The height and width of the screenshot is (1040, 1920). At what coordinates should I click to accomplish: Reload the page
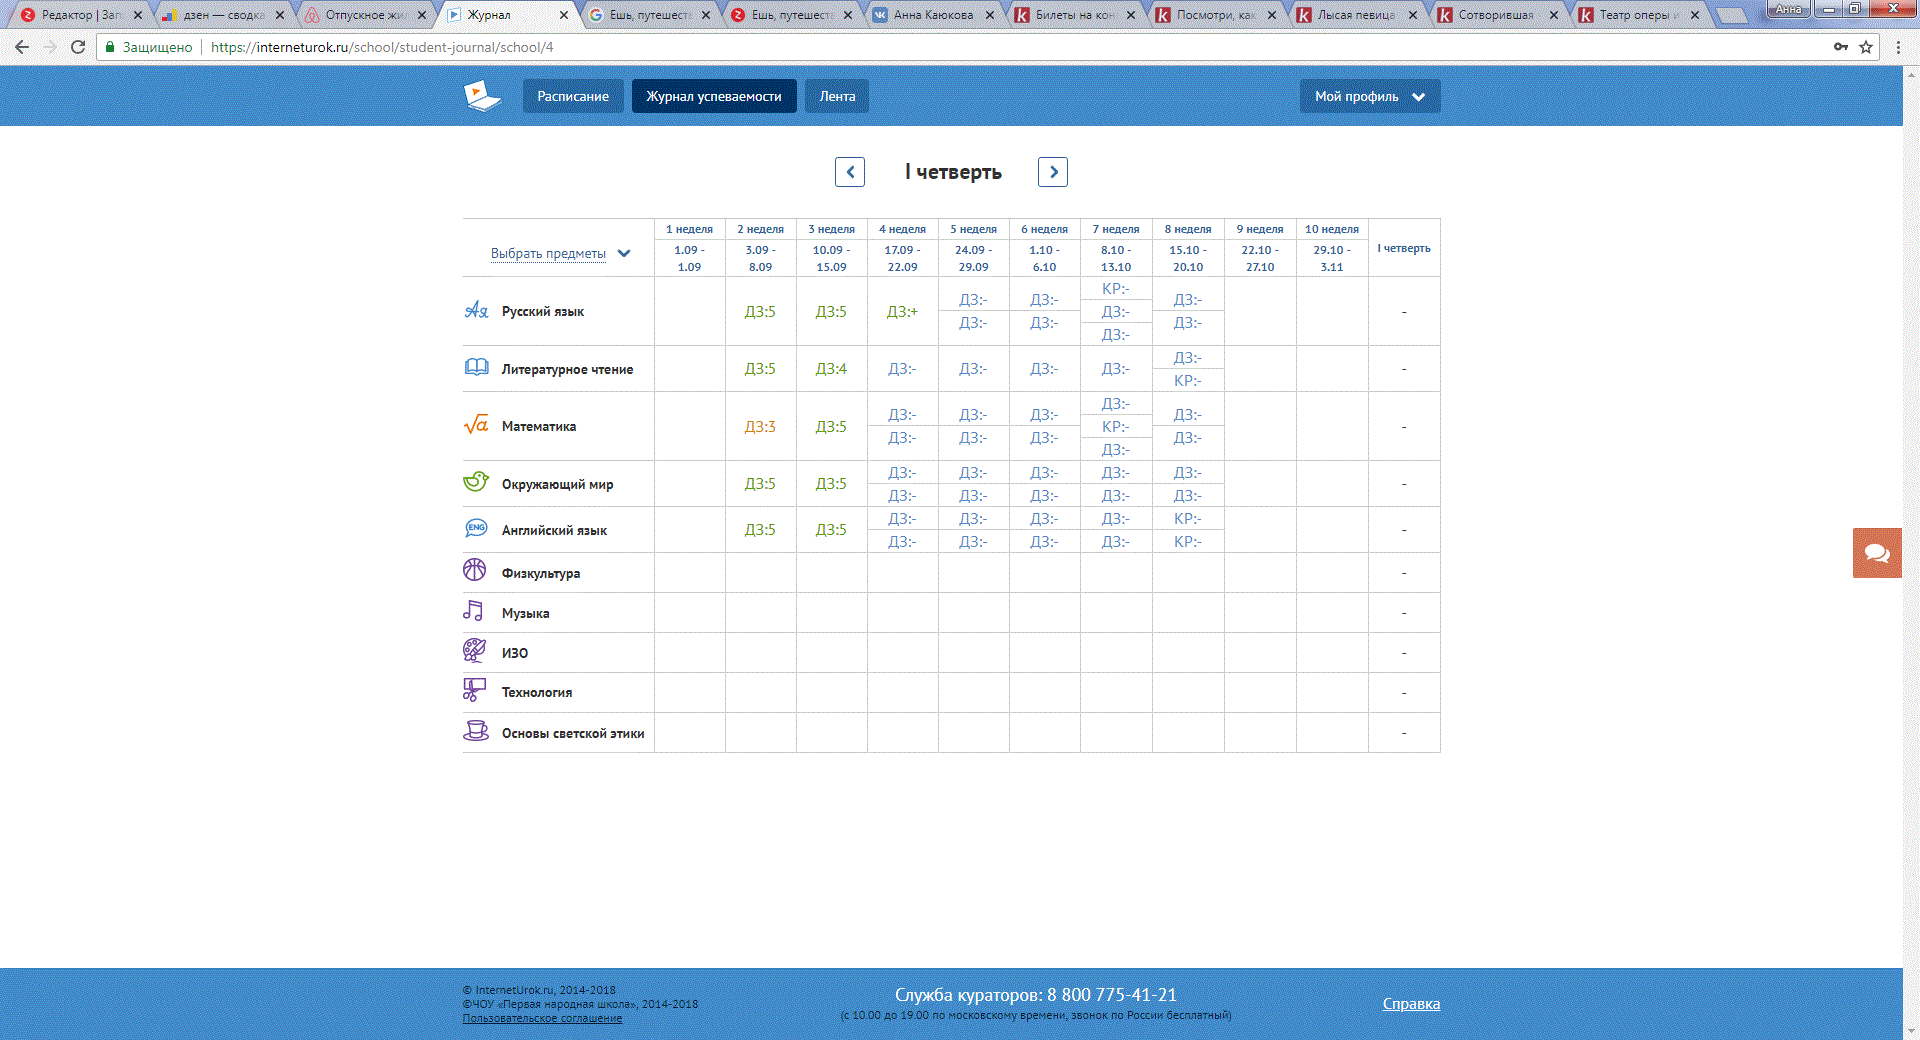(x=78, y=47)
